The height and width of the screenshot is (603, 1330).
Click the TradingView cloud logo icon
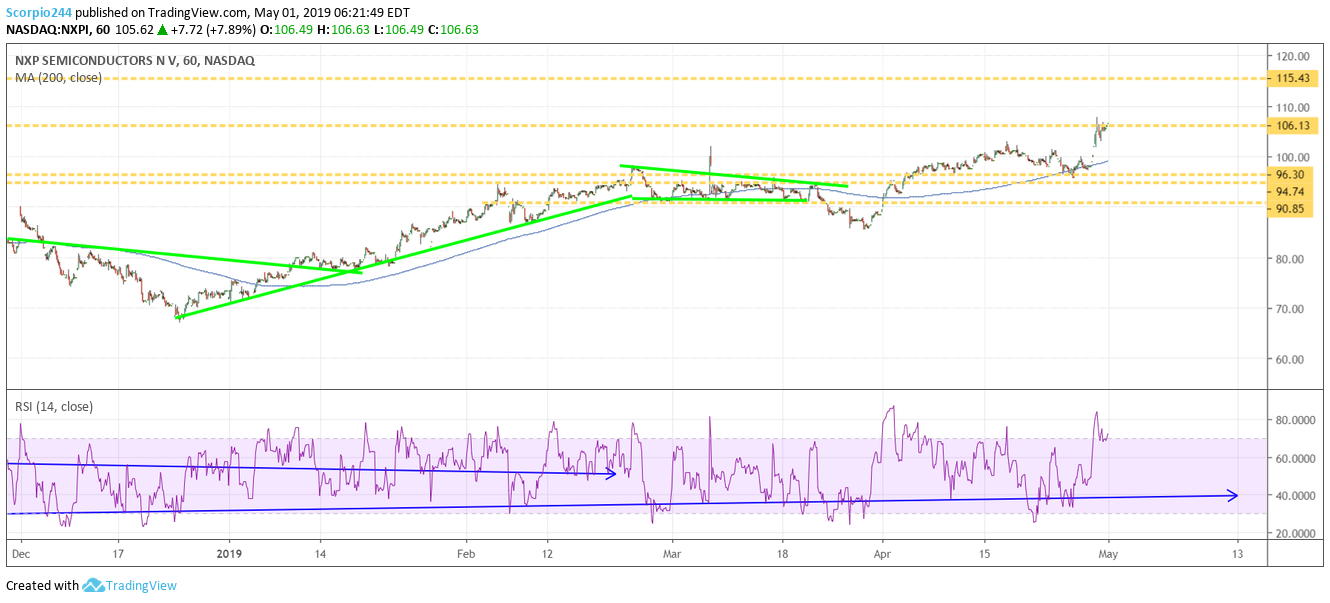(95, 586)
